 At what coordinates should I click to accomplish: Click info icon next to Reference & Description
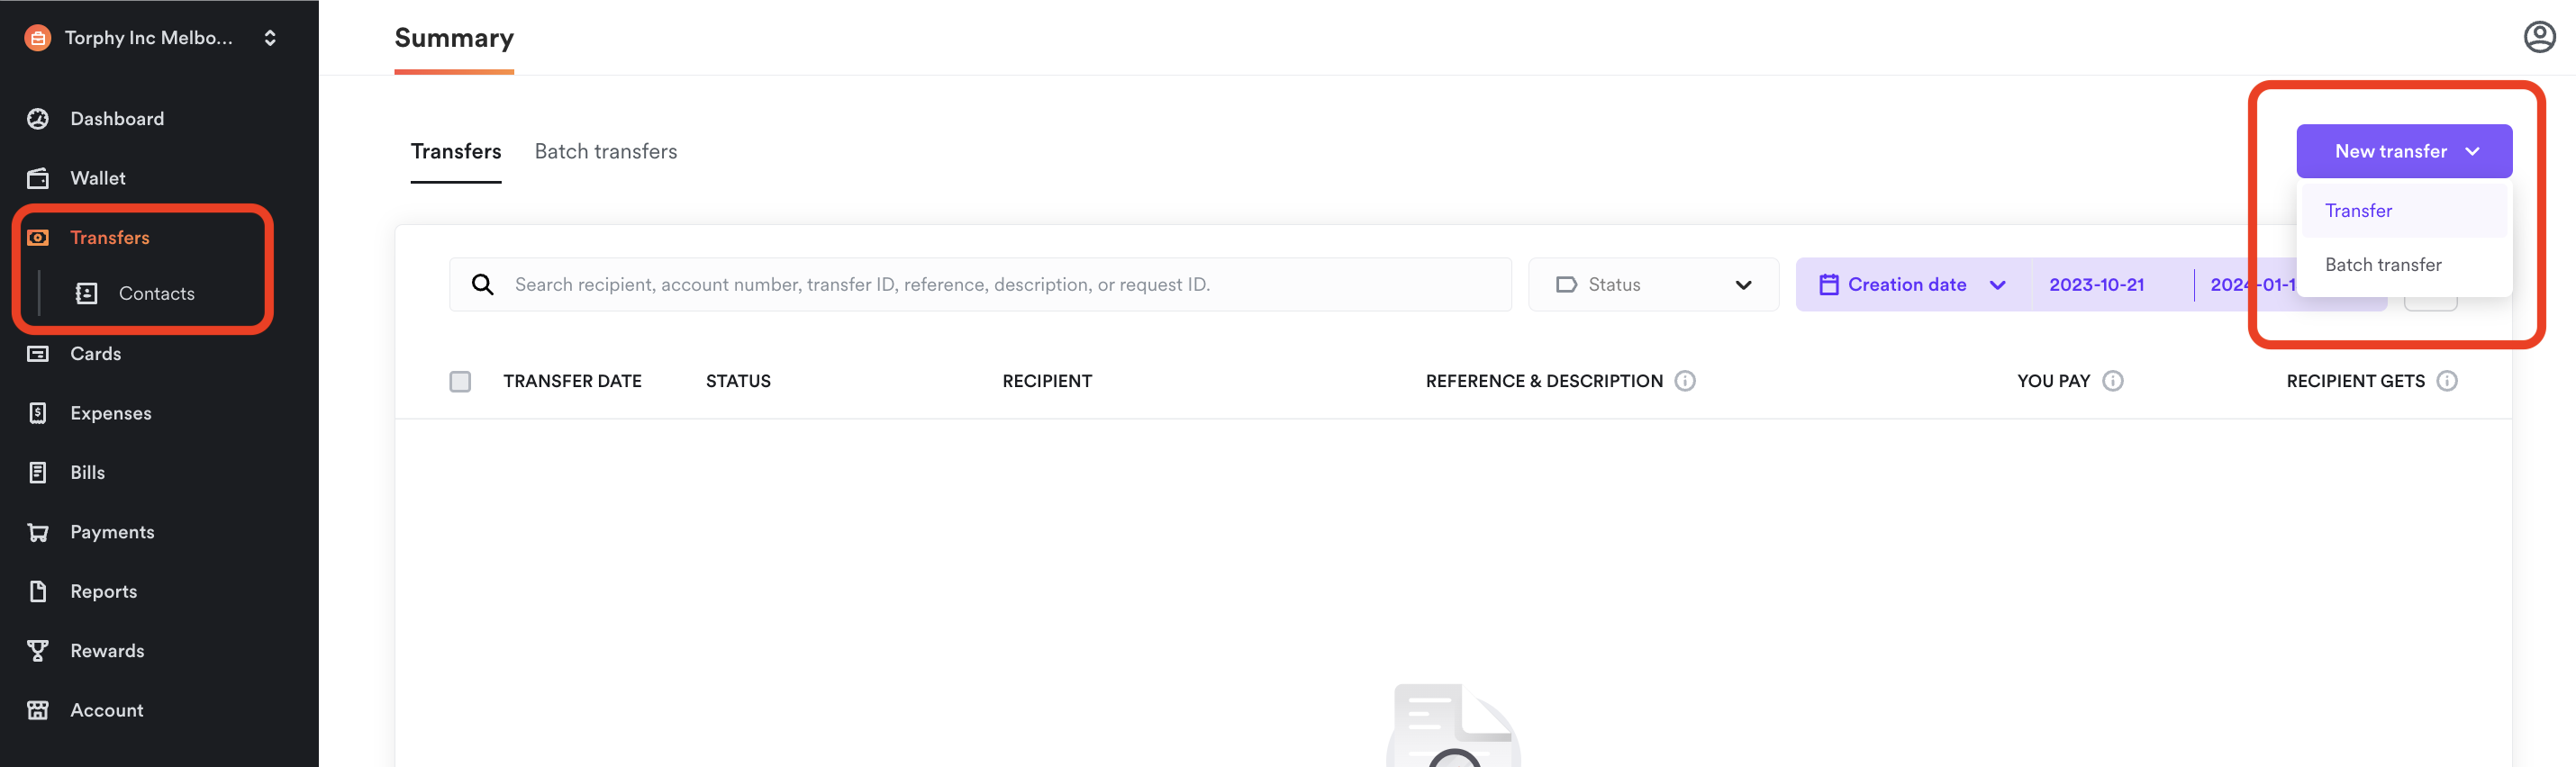(x=1684, y=381)
